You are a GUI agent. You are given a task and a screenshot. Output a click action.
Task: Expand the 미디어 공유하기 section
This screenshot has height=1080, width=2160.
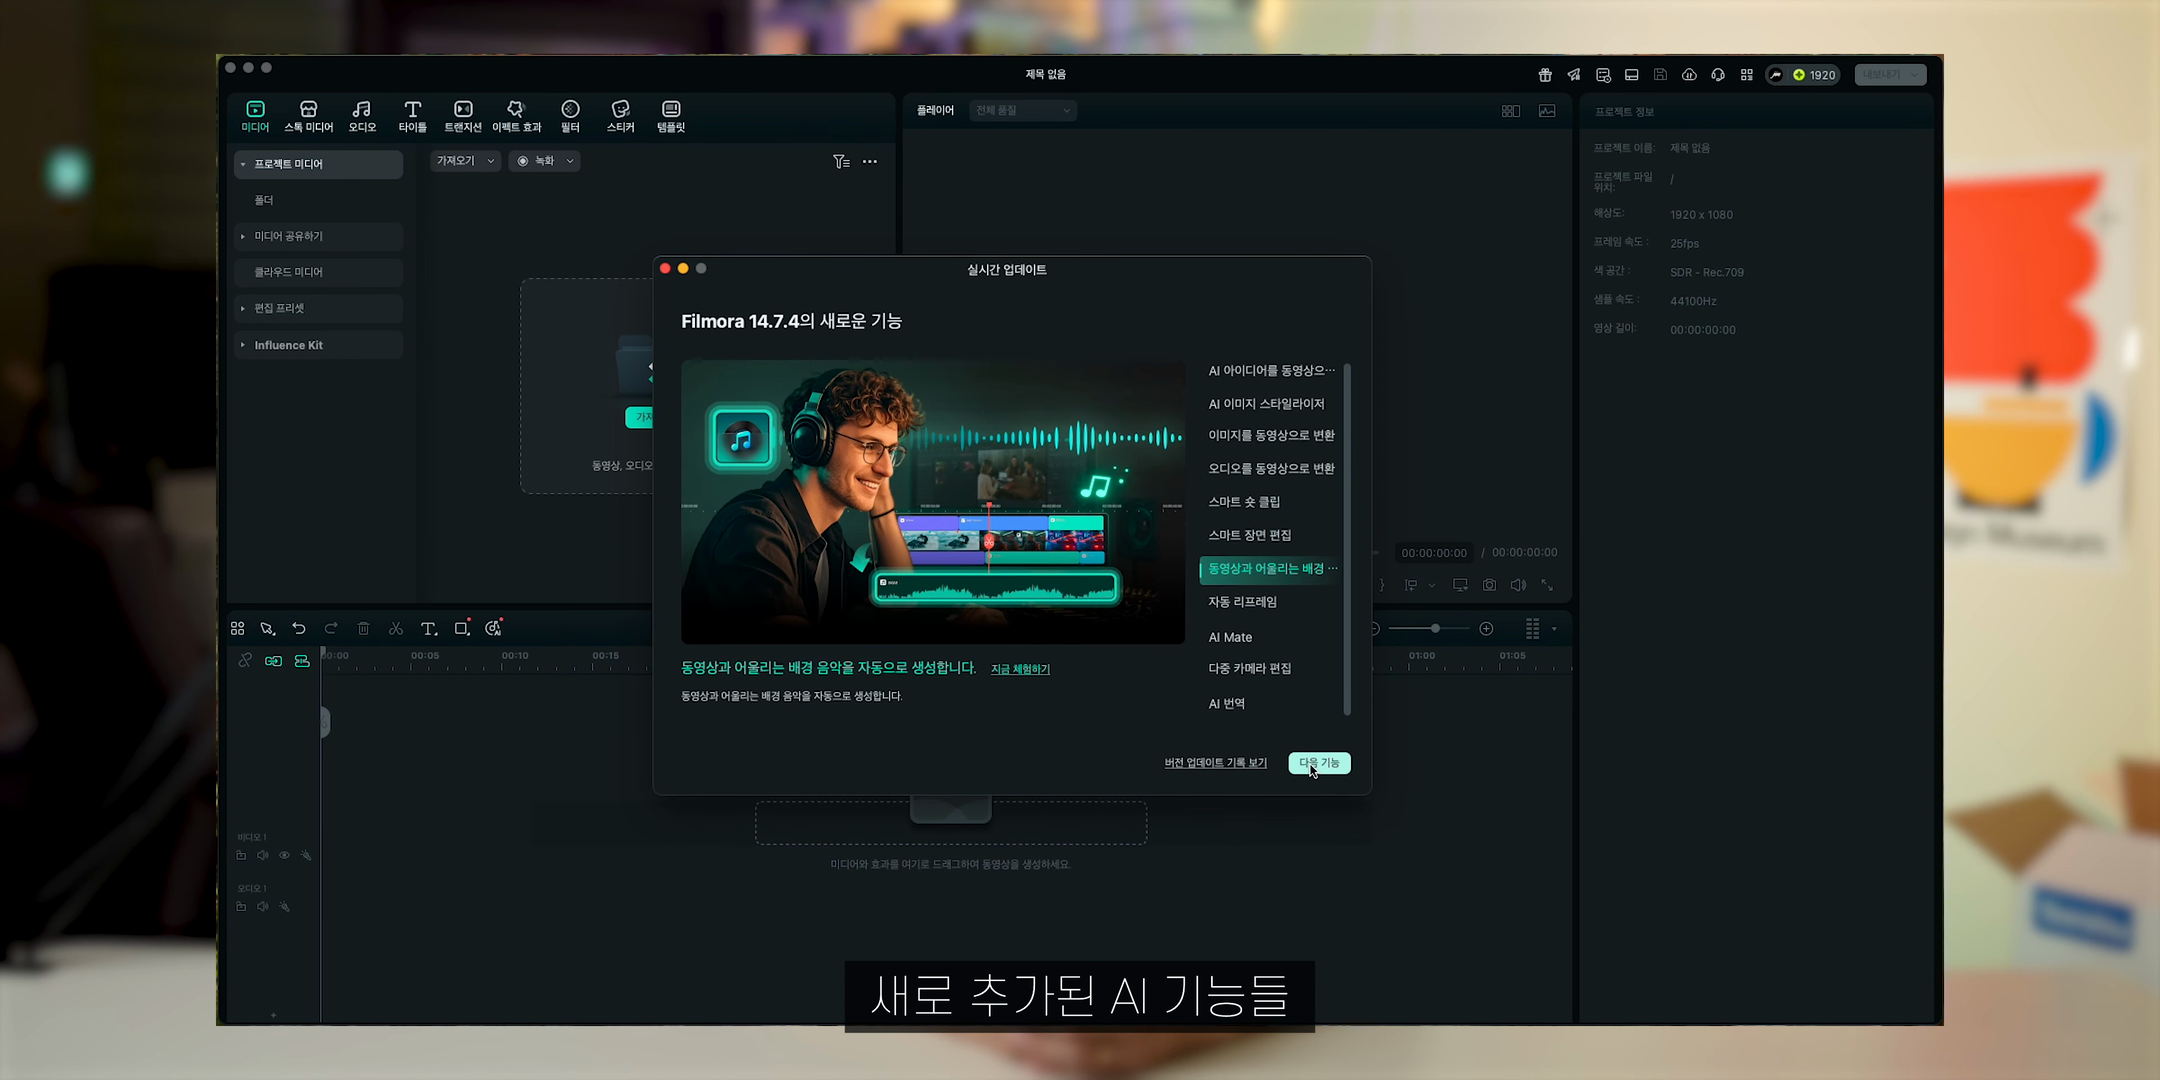pyautogui.click(x=243, y=236)
